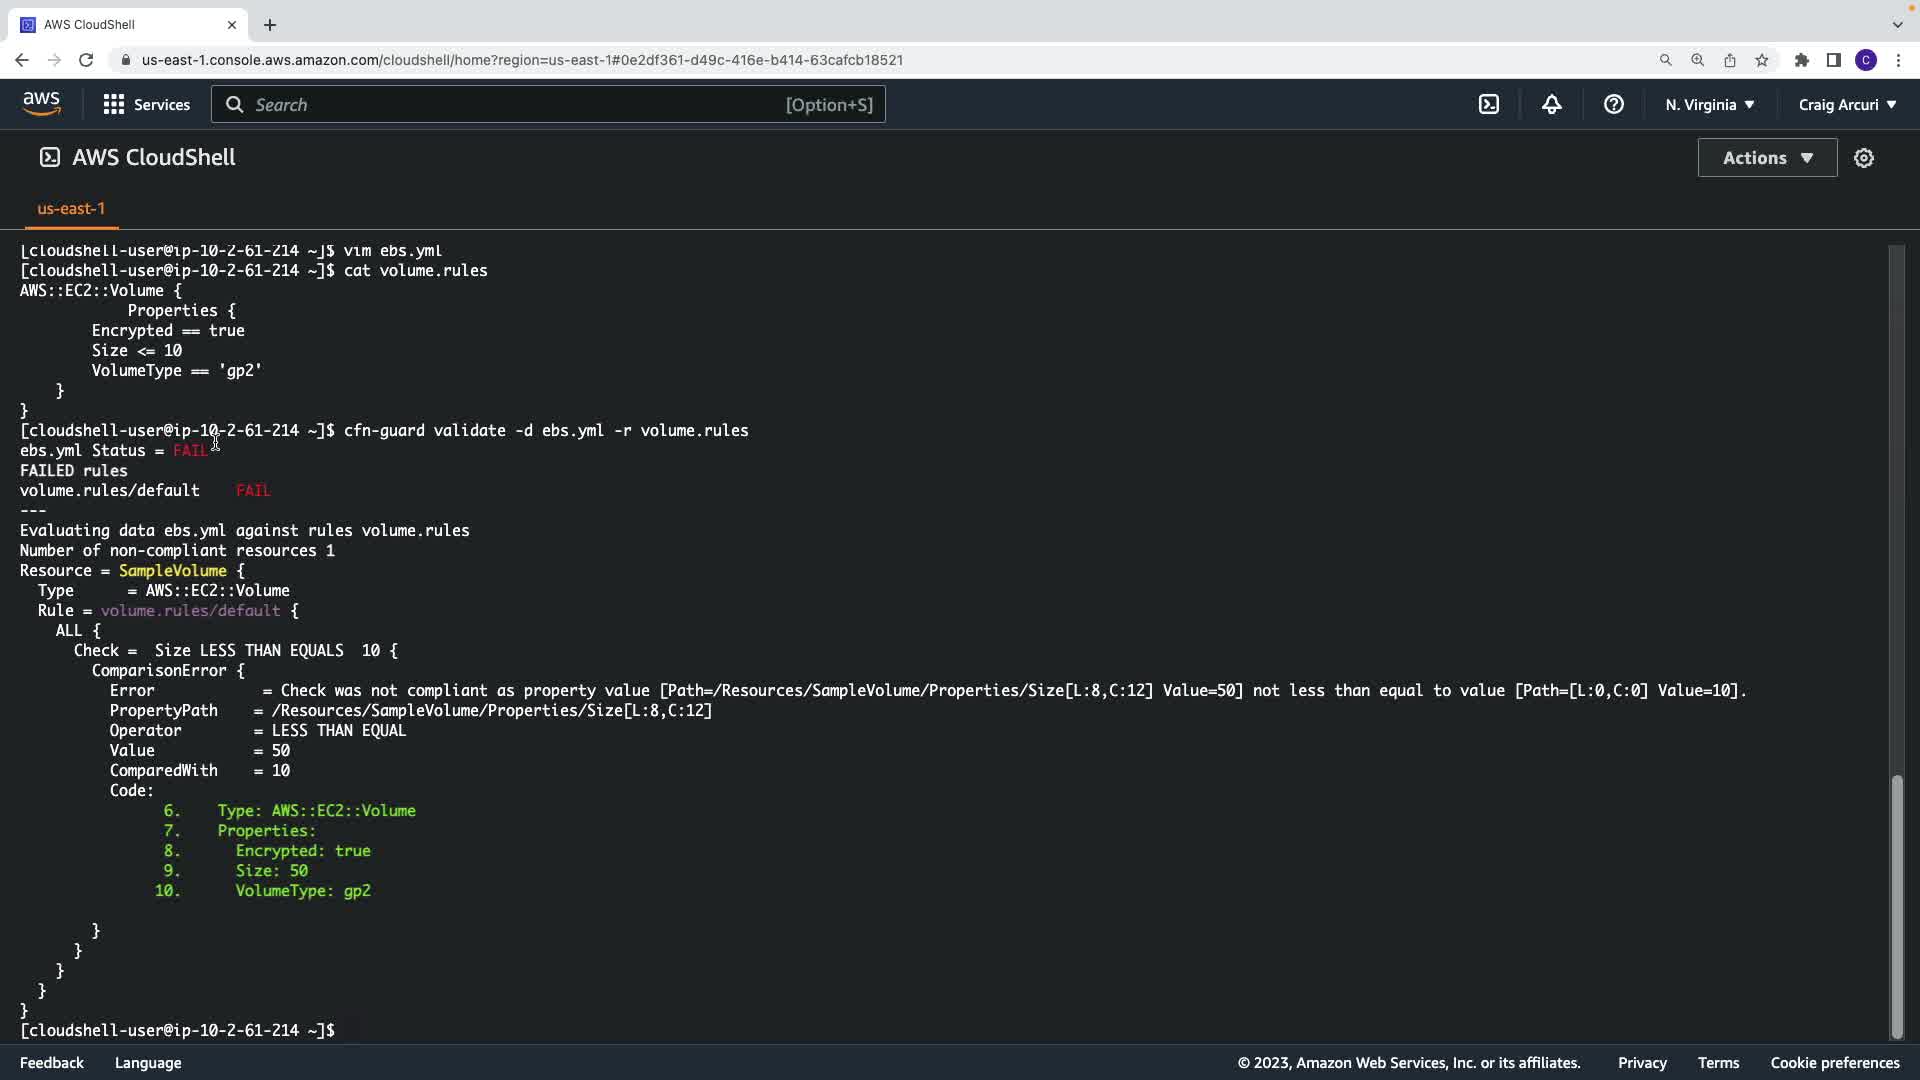Screen dimensions: 1920x1080
Task: Reload the page
Action: pyautogui.click(x=86, y=60)
